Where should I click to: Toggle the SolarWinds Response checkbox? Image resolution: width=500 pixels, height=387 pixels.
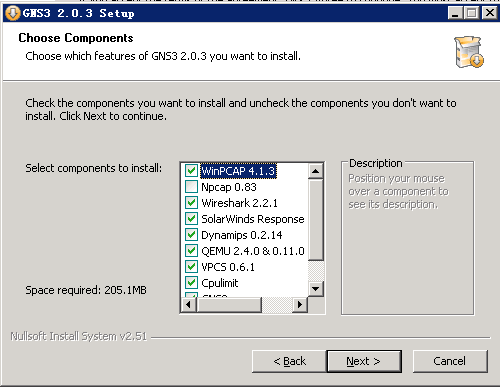(x=191, y=219)
